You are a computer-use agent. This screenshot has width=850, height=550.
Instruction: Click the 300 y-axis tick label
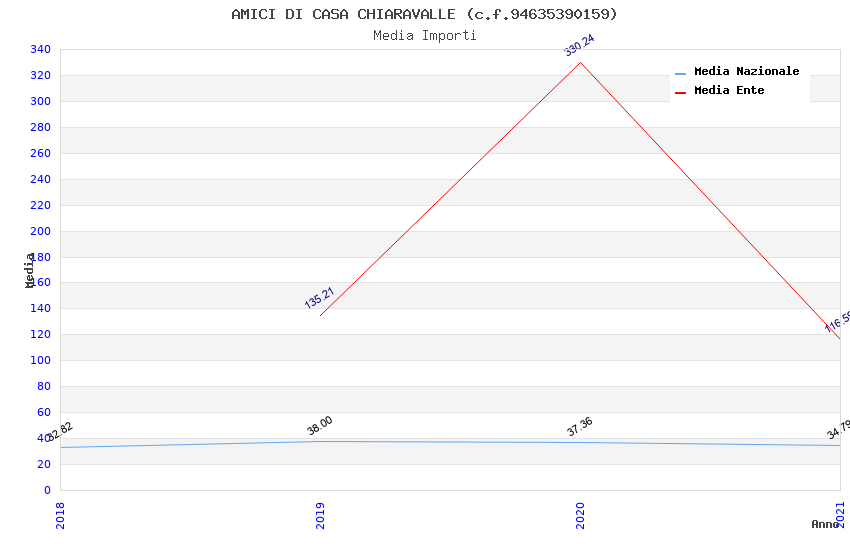tap(41, 101)
